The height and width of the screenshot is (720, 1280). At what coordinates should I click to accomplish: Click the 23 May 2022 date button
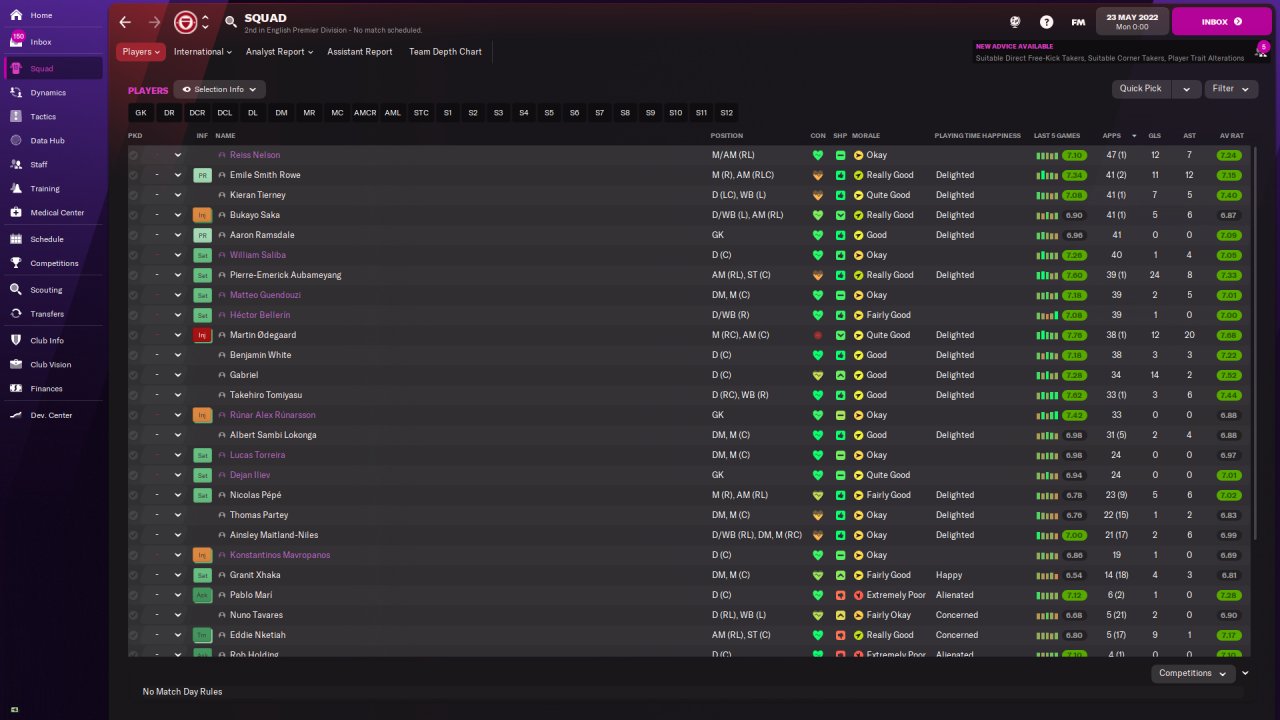click(x=1133, y=21)
